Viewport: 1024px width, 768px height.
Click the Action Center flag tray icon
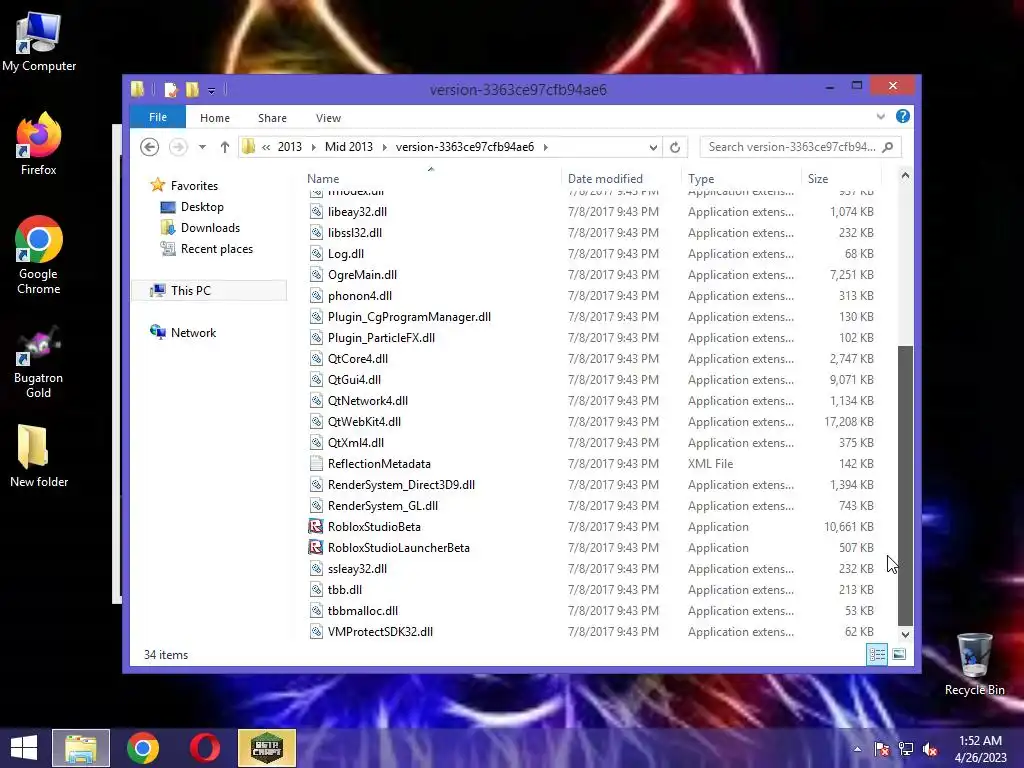(882, 748)
